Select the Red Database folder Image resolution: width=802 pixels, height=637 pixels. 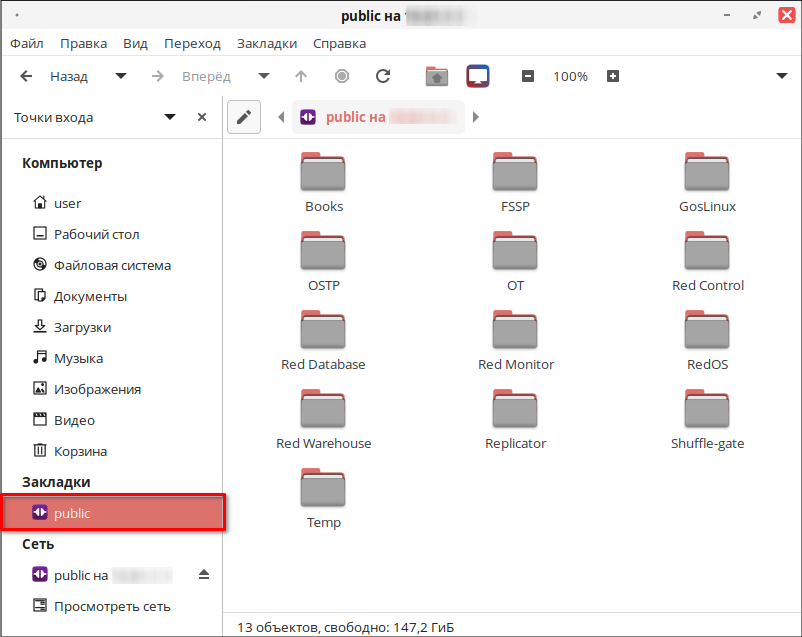click(323, 341)
